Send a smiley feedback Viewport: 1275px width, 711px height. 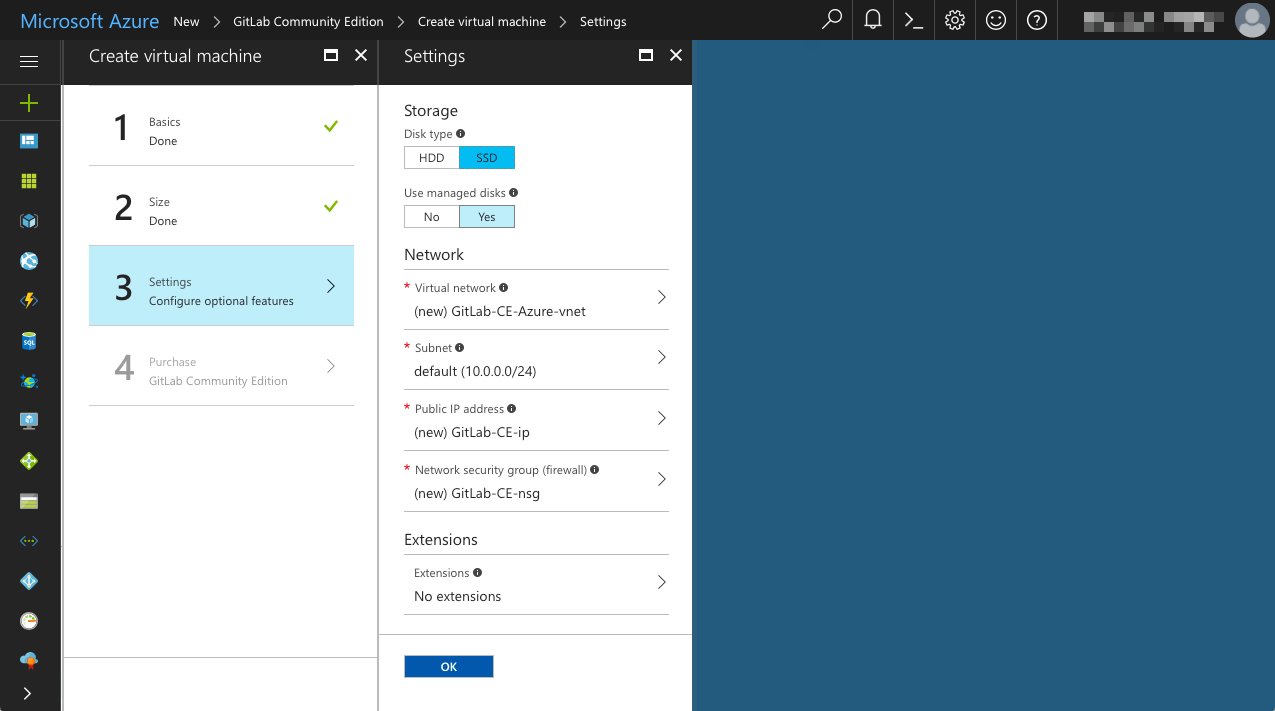tap(995, 20)
